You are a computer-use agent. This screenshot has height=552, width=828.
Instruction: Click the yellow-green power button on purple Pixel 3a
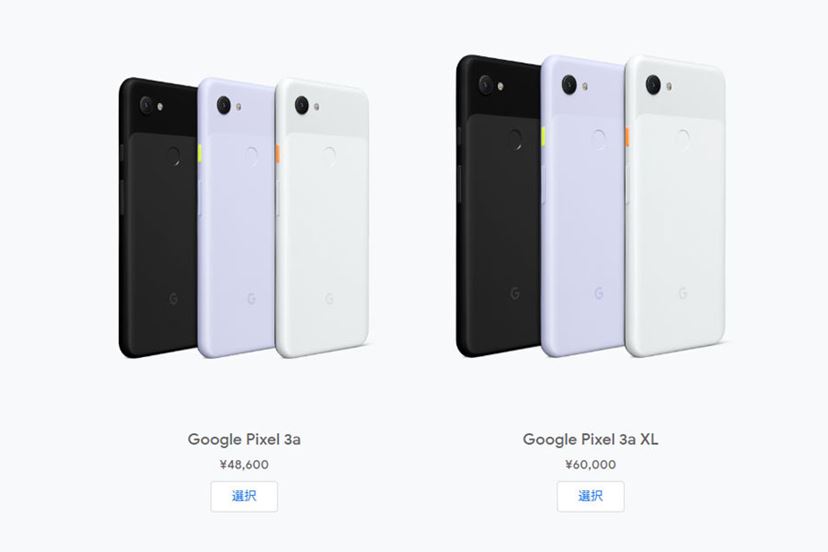tap(200, 154)
